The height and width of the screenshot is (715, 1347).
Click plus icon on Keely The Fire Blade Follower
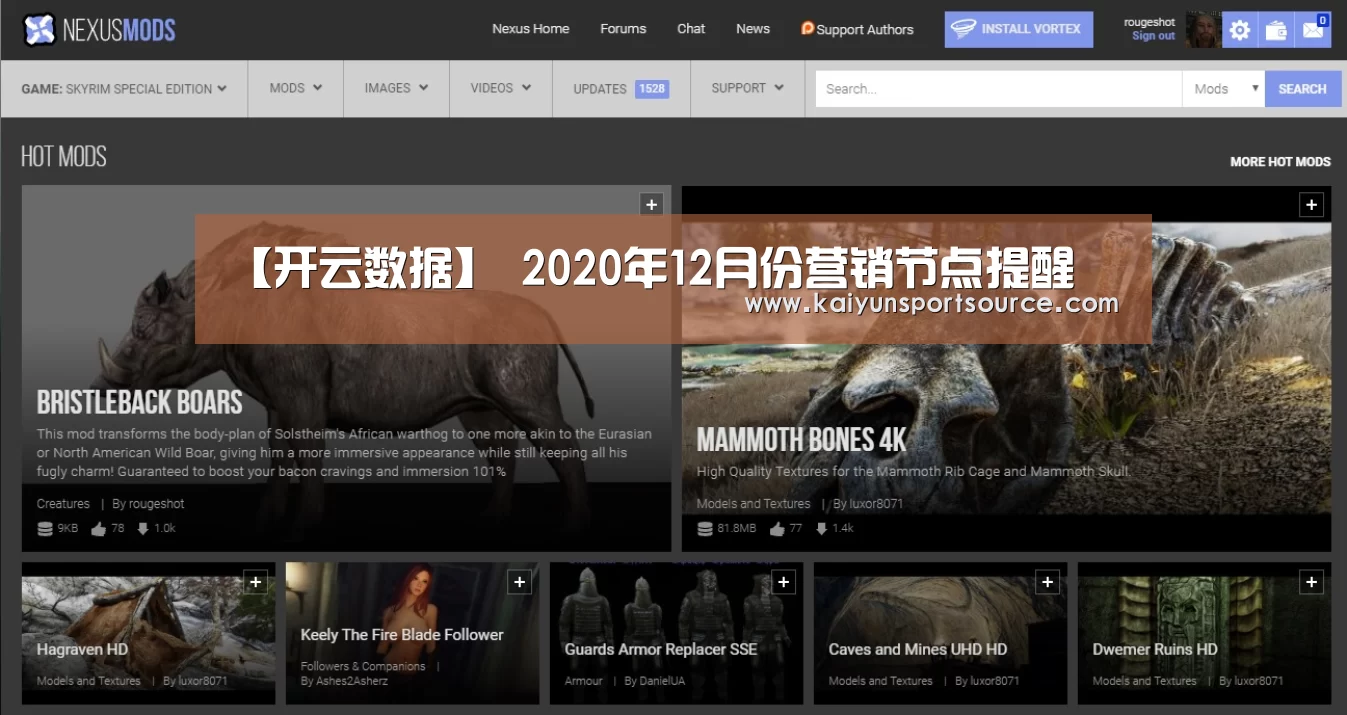[x=519, y=582]
